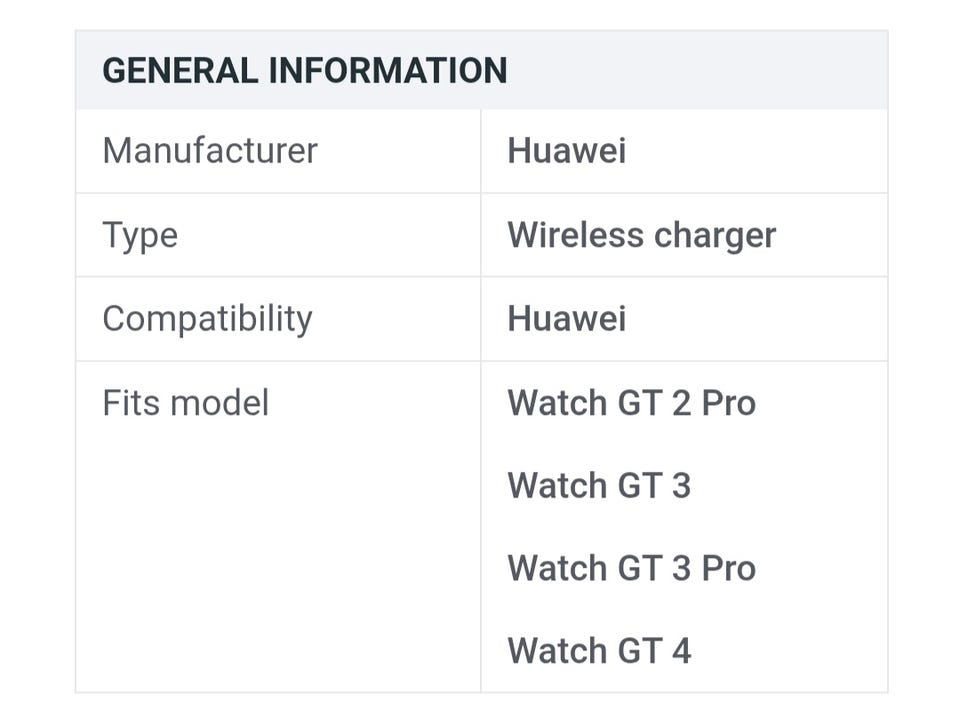Screen dimensions: 960x726
Task: Pick the Watch GT 4 entry
Action: click(599, 651)
